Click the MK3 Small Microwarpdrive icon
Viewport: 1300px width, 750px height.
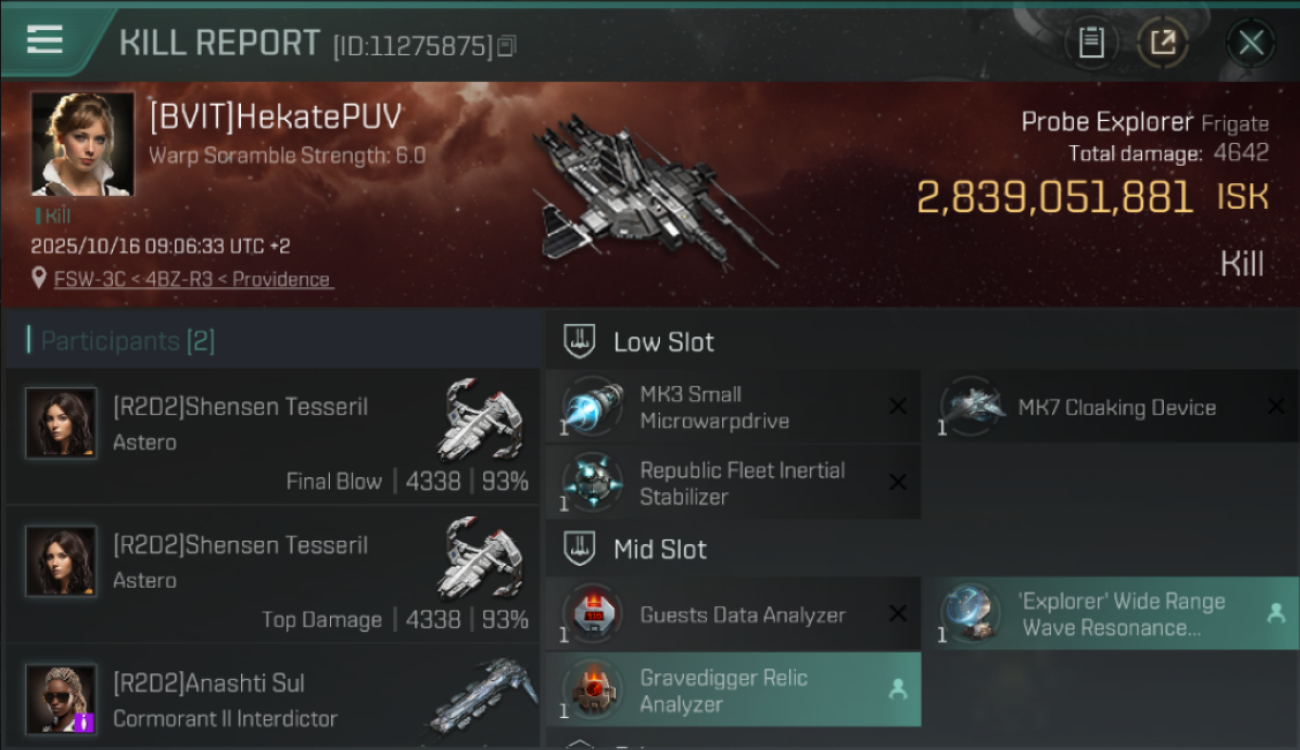(593, 407)
